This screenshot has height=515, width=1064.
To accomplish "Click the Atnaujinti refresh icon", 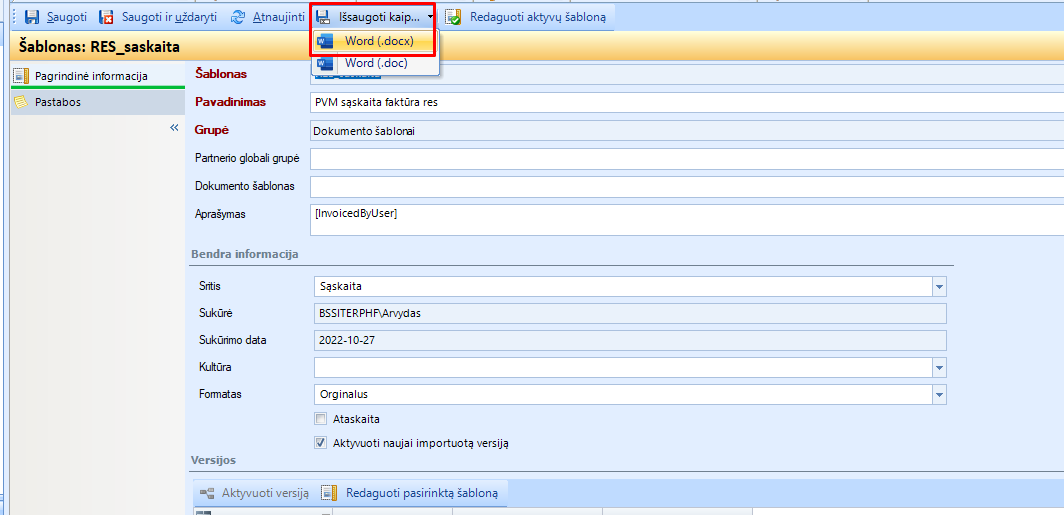I will (x=238, y=17).
